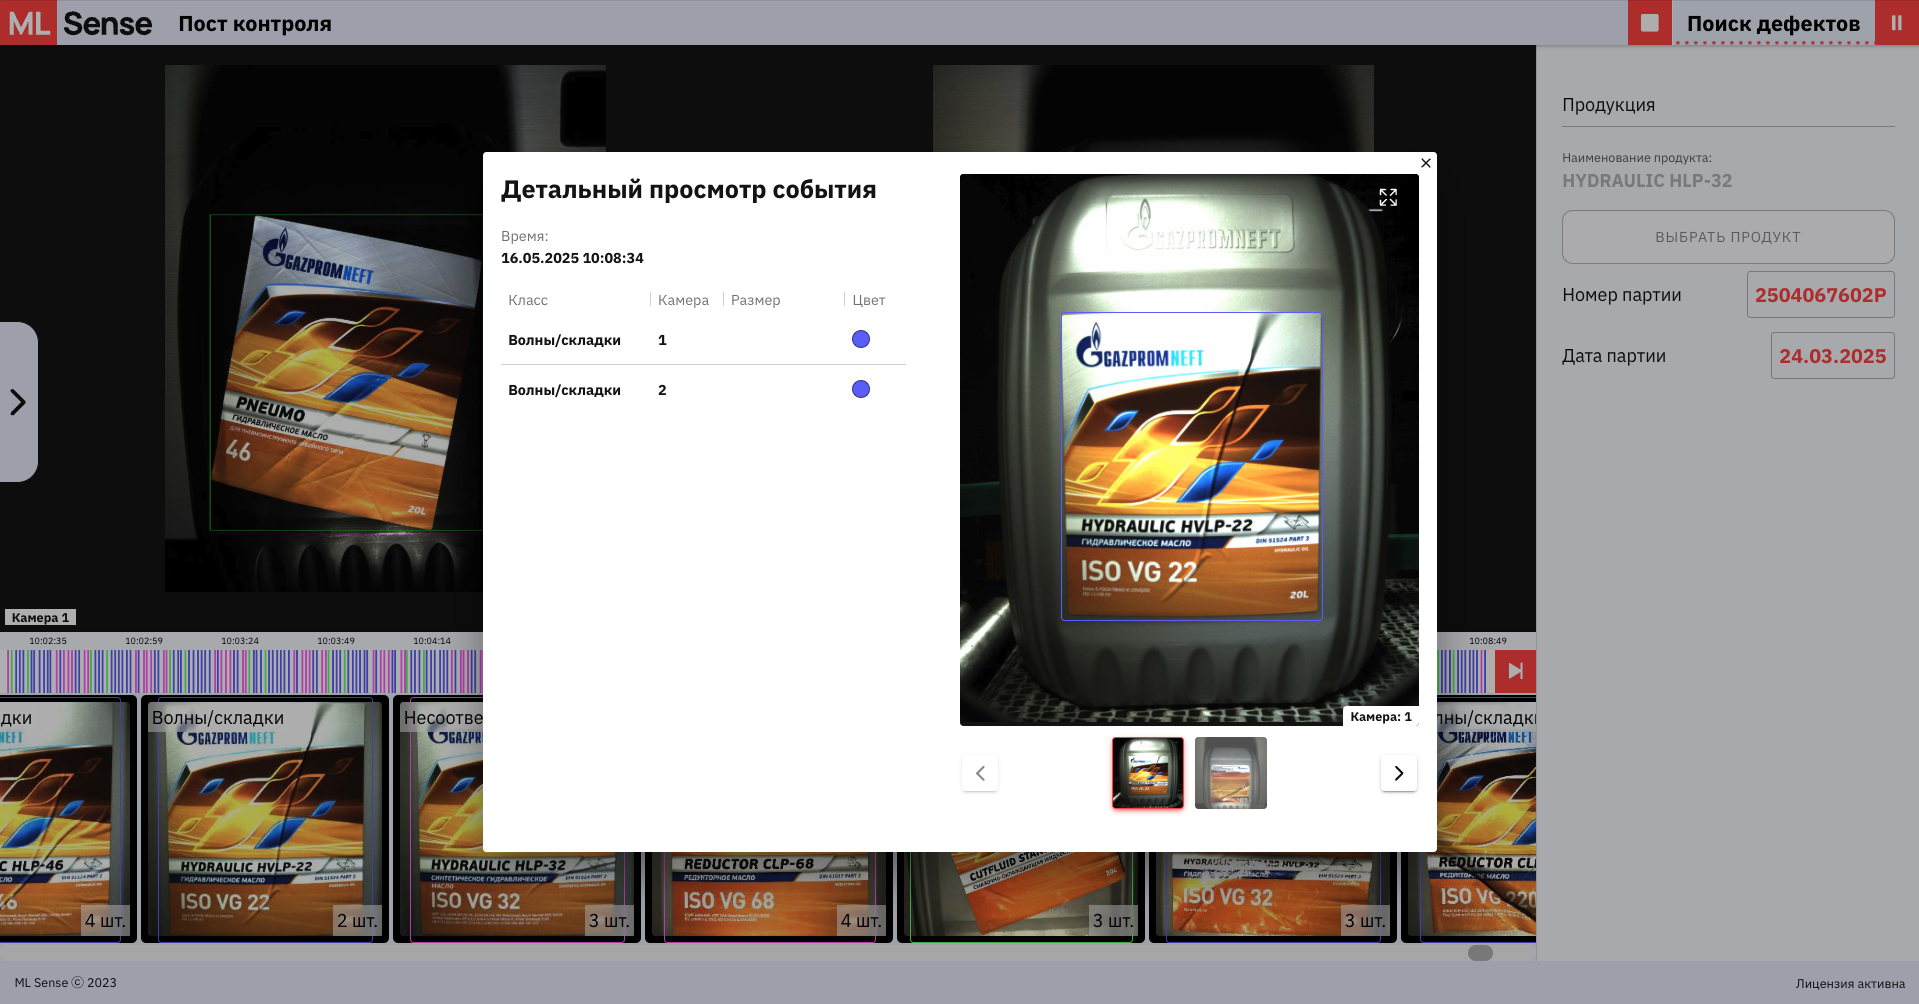Click the main event image in dialog
This screenshot has height=1004, width=1919.
click(x=1189, y=450)
